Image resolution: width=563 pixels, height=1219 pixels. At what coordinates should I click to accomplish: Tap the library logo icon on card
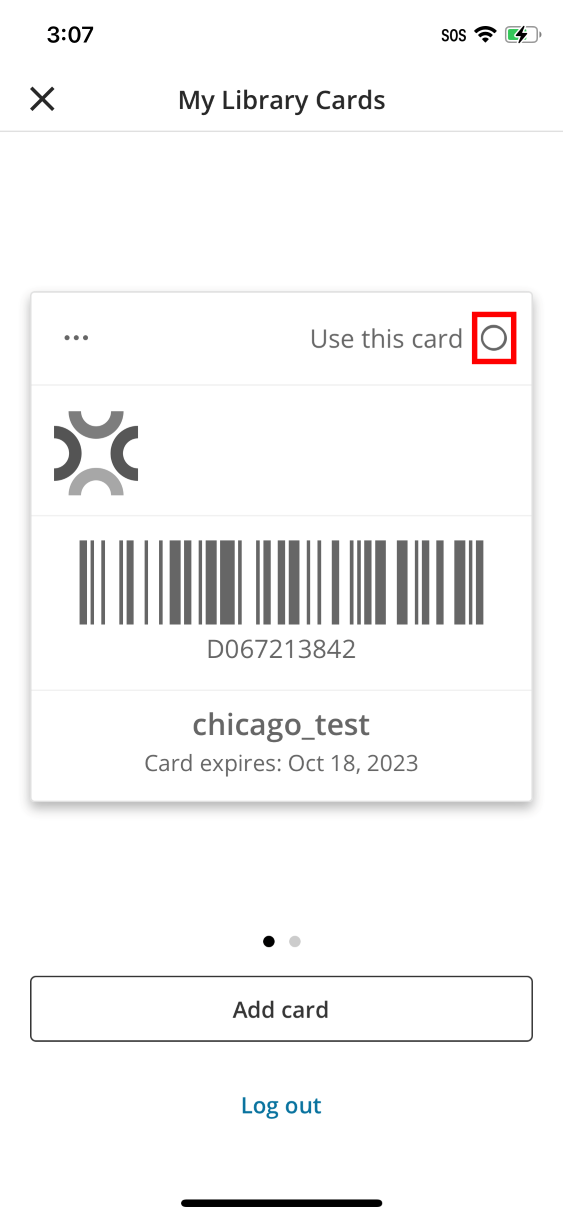pos(96,453)
